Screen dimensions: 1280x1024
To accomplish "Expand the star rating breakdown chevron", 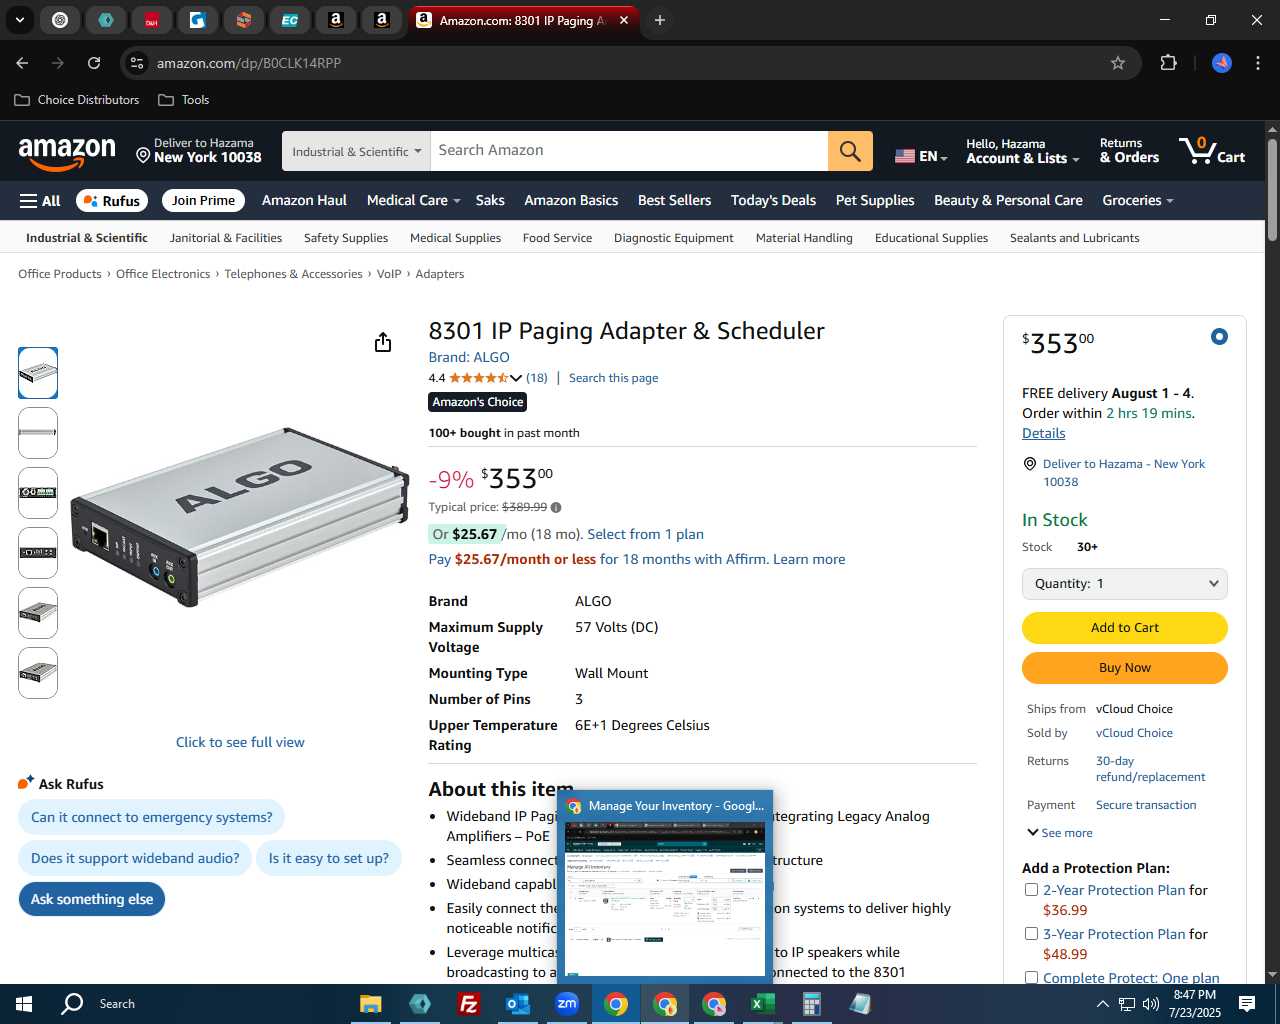I will (x=516, y=378).
